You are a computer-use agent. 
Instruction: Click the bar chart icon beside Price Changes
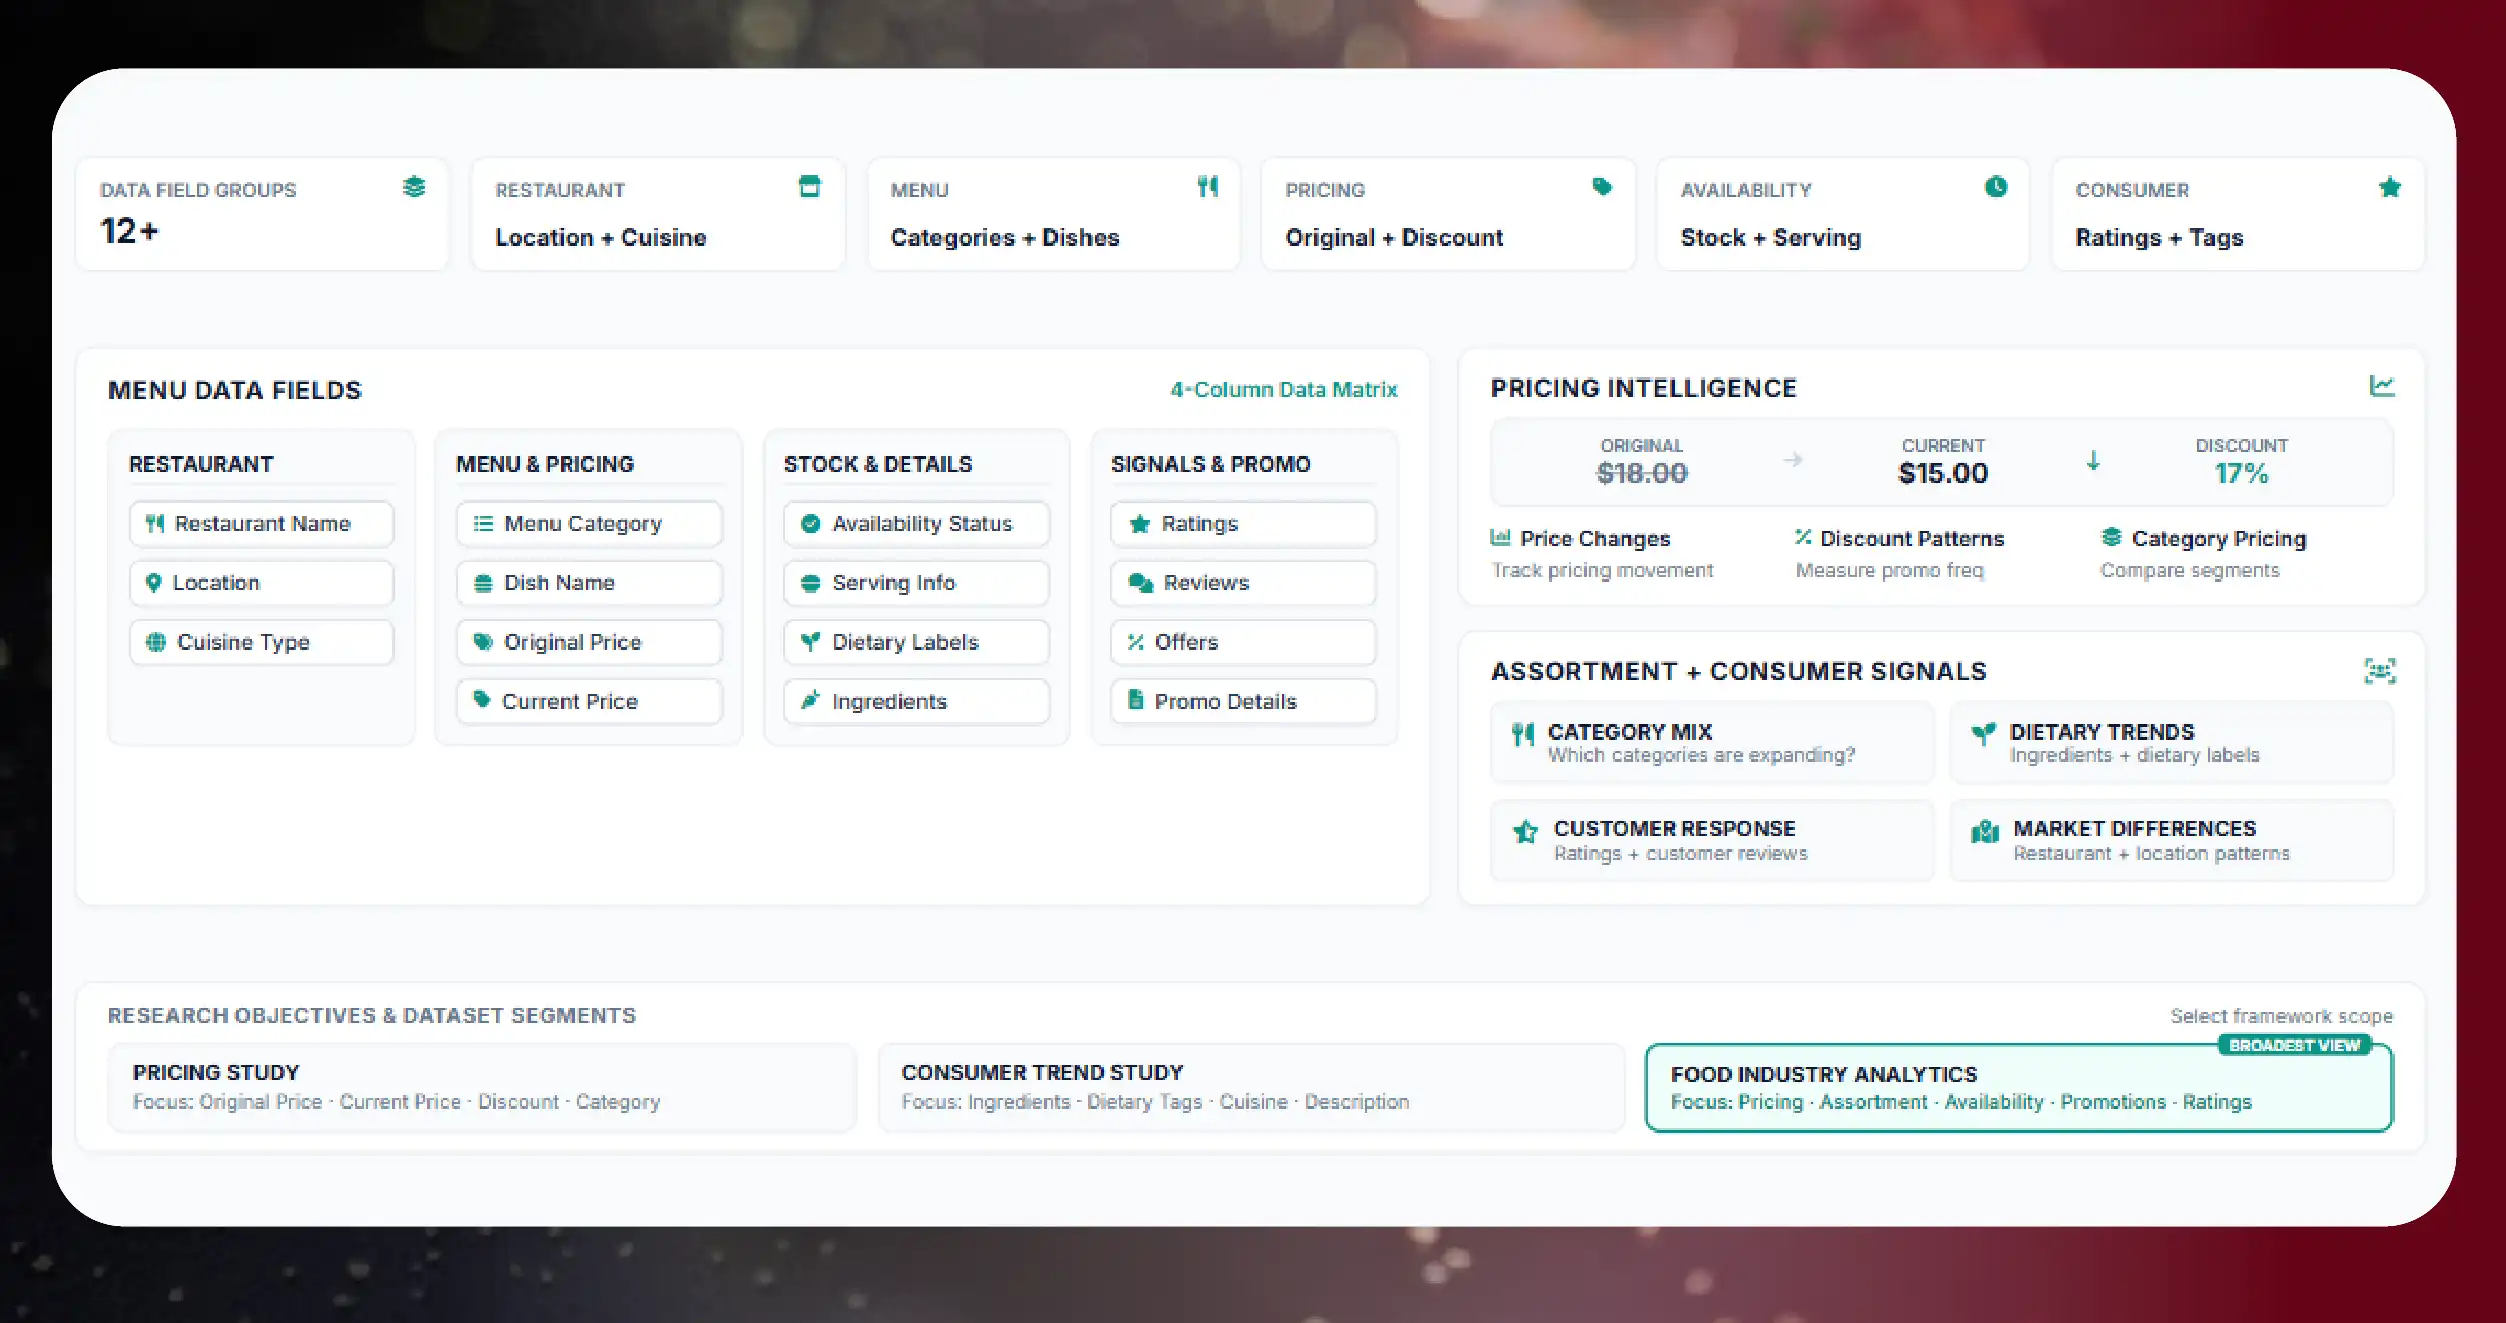coord(1500,537)
